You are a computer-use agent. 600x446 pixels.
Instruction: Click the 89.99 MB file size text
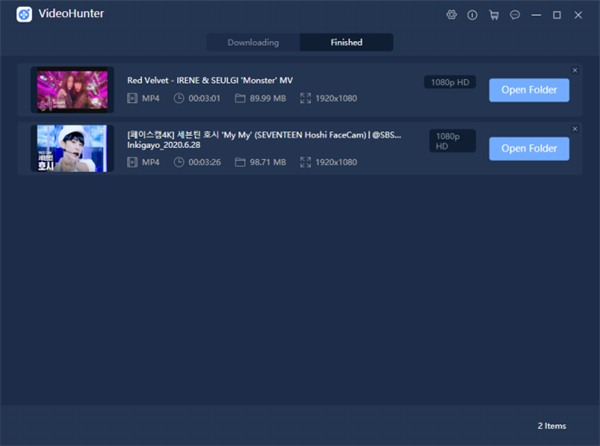click(268, 98)
